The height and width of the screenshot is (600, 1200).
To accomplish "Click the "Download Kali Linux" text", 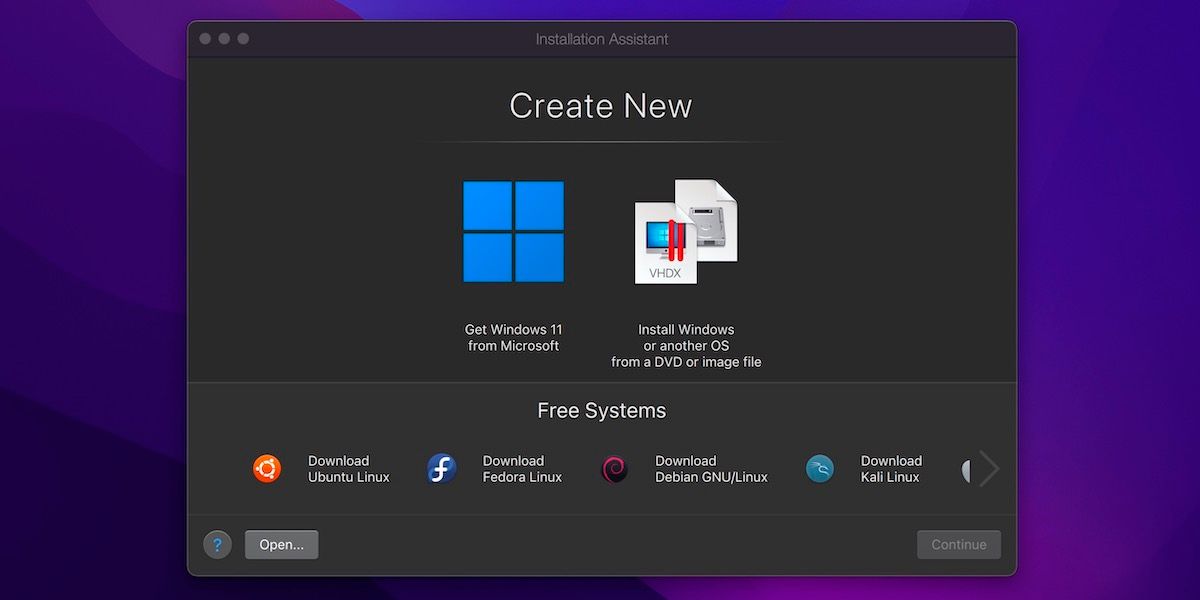I will pyautogui.click(x=890, y=469).
